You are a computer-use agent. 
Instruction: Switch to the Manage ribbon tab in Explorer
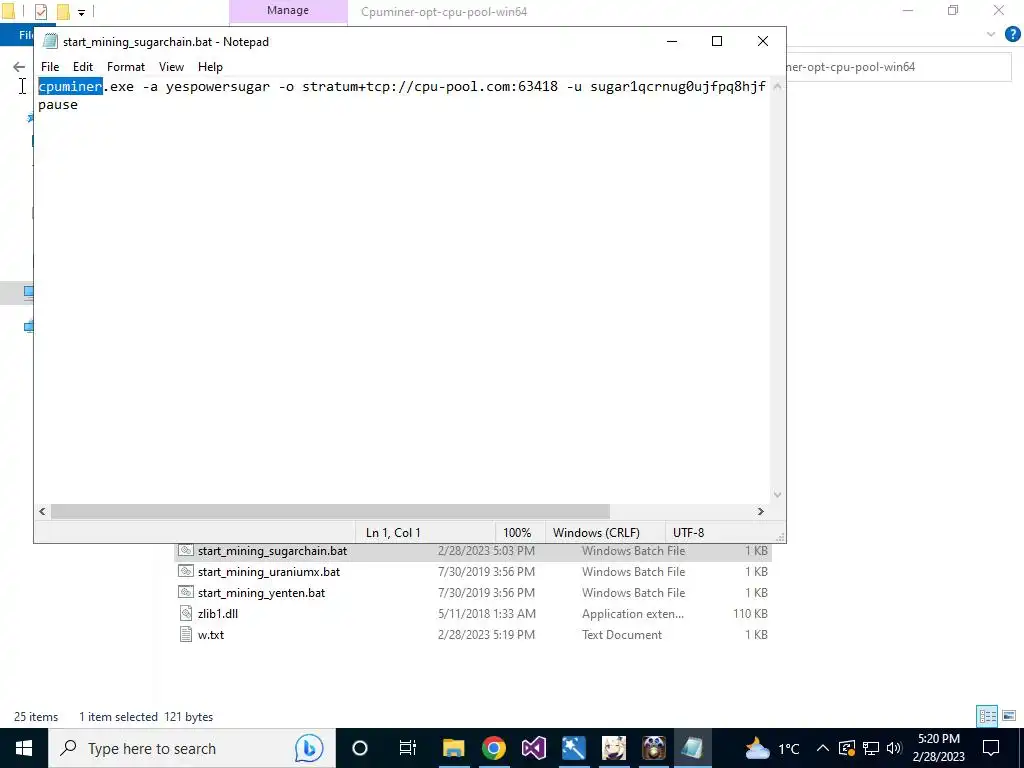point(288,11)
